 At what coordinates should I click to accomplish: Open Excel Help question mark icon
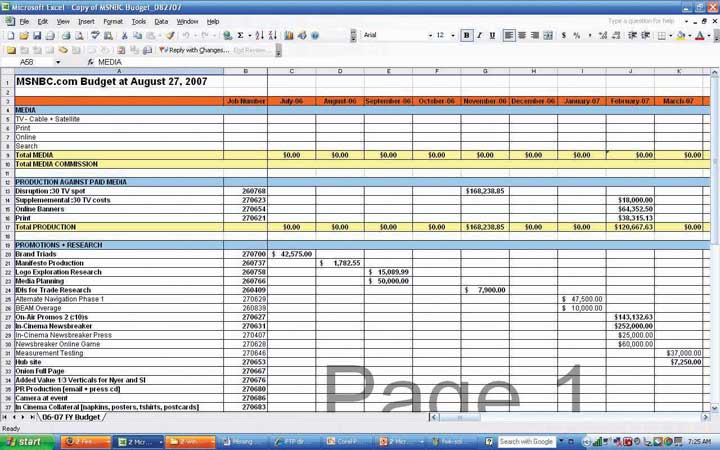pos(315,35)
